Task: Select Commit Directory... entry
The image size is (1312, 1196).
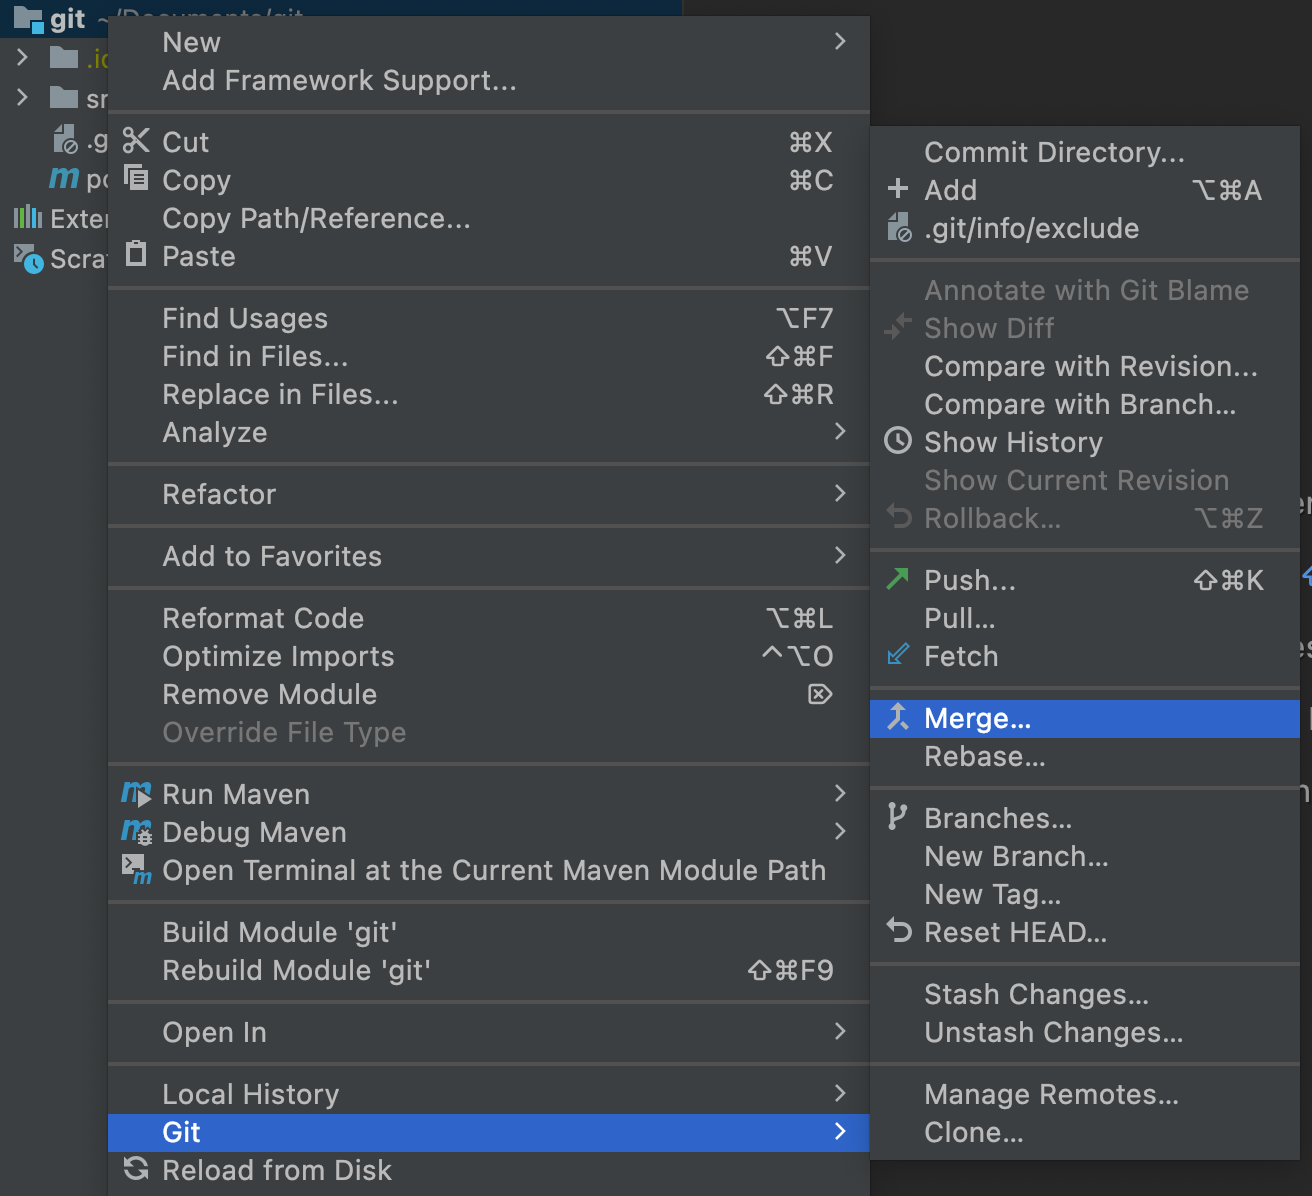Action: click(x=1054, y=152)
